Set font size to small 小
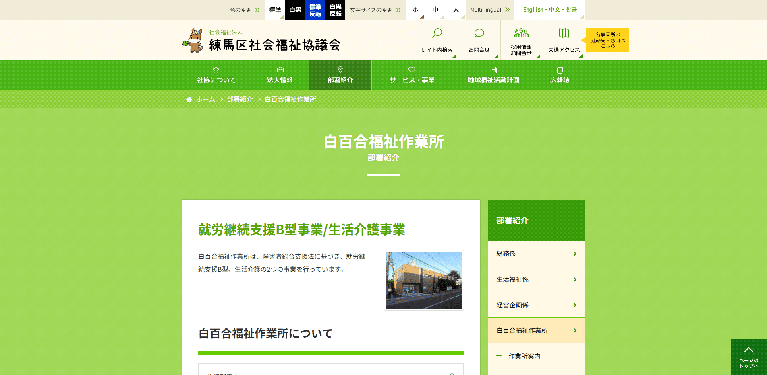 (x=415, y=10)
